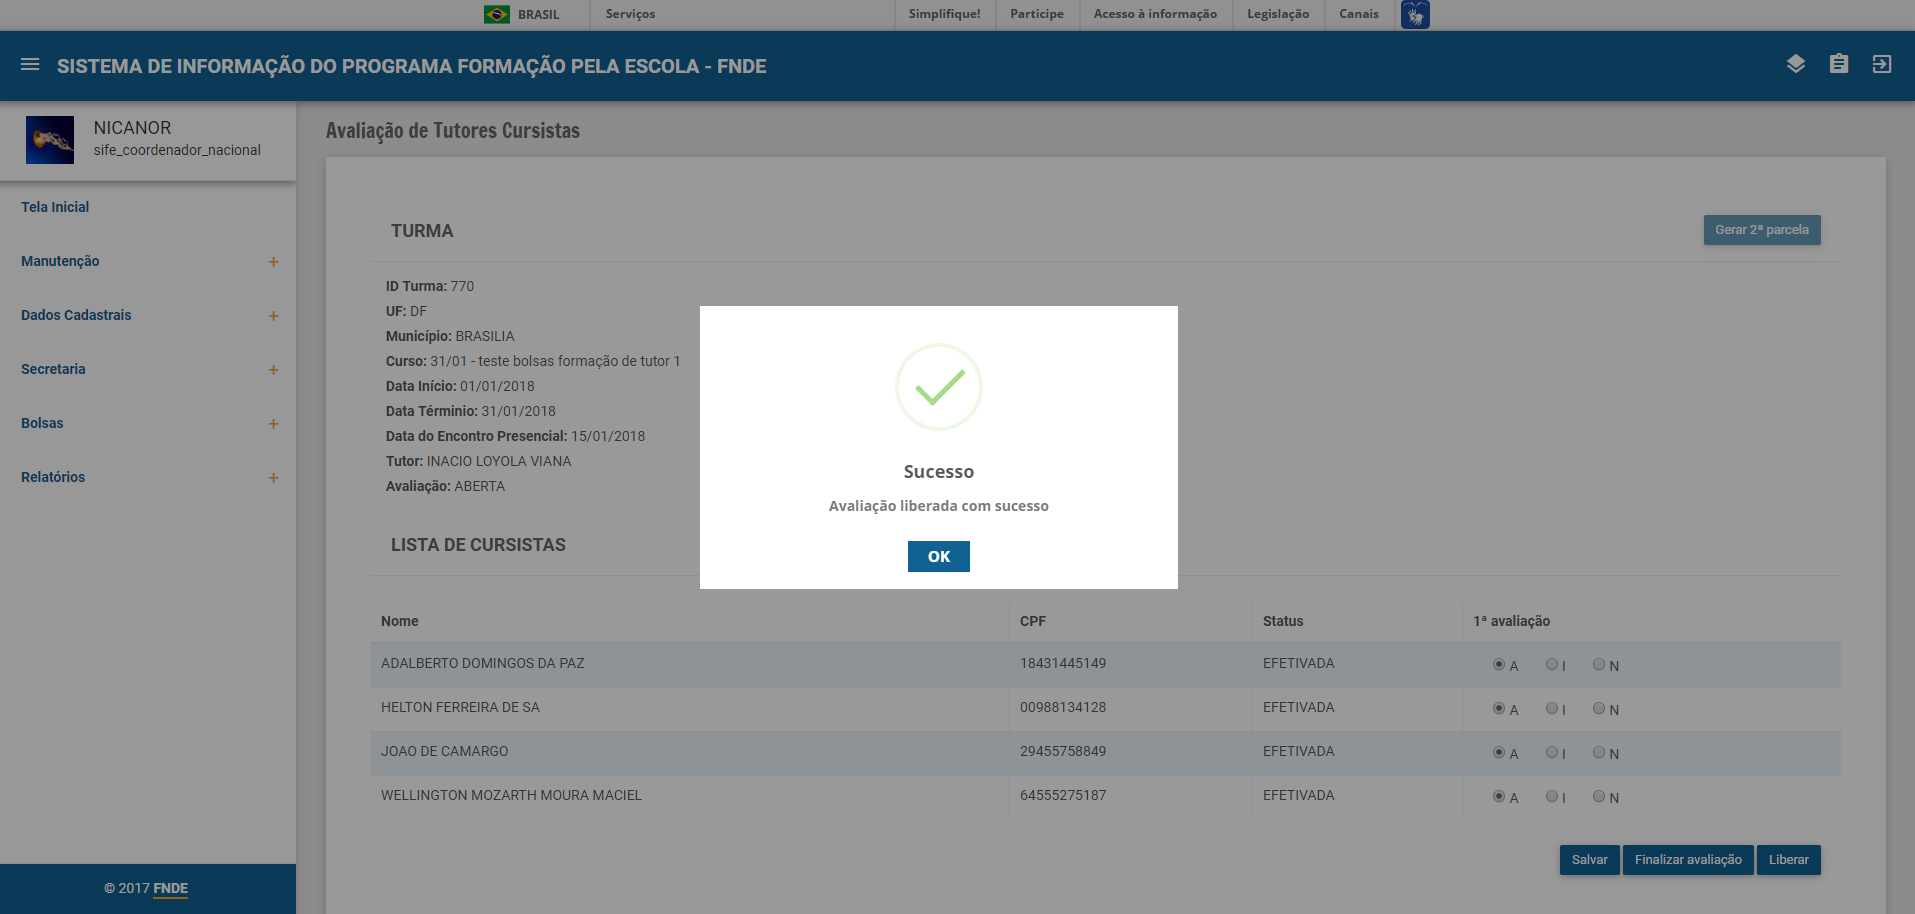
Task: Open Acesso à informação top menu
Action: (1155, 14)
